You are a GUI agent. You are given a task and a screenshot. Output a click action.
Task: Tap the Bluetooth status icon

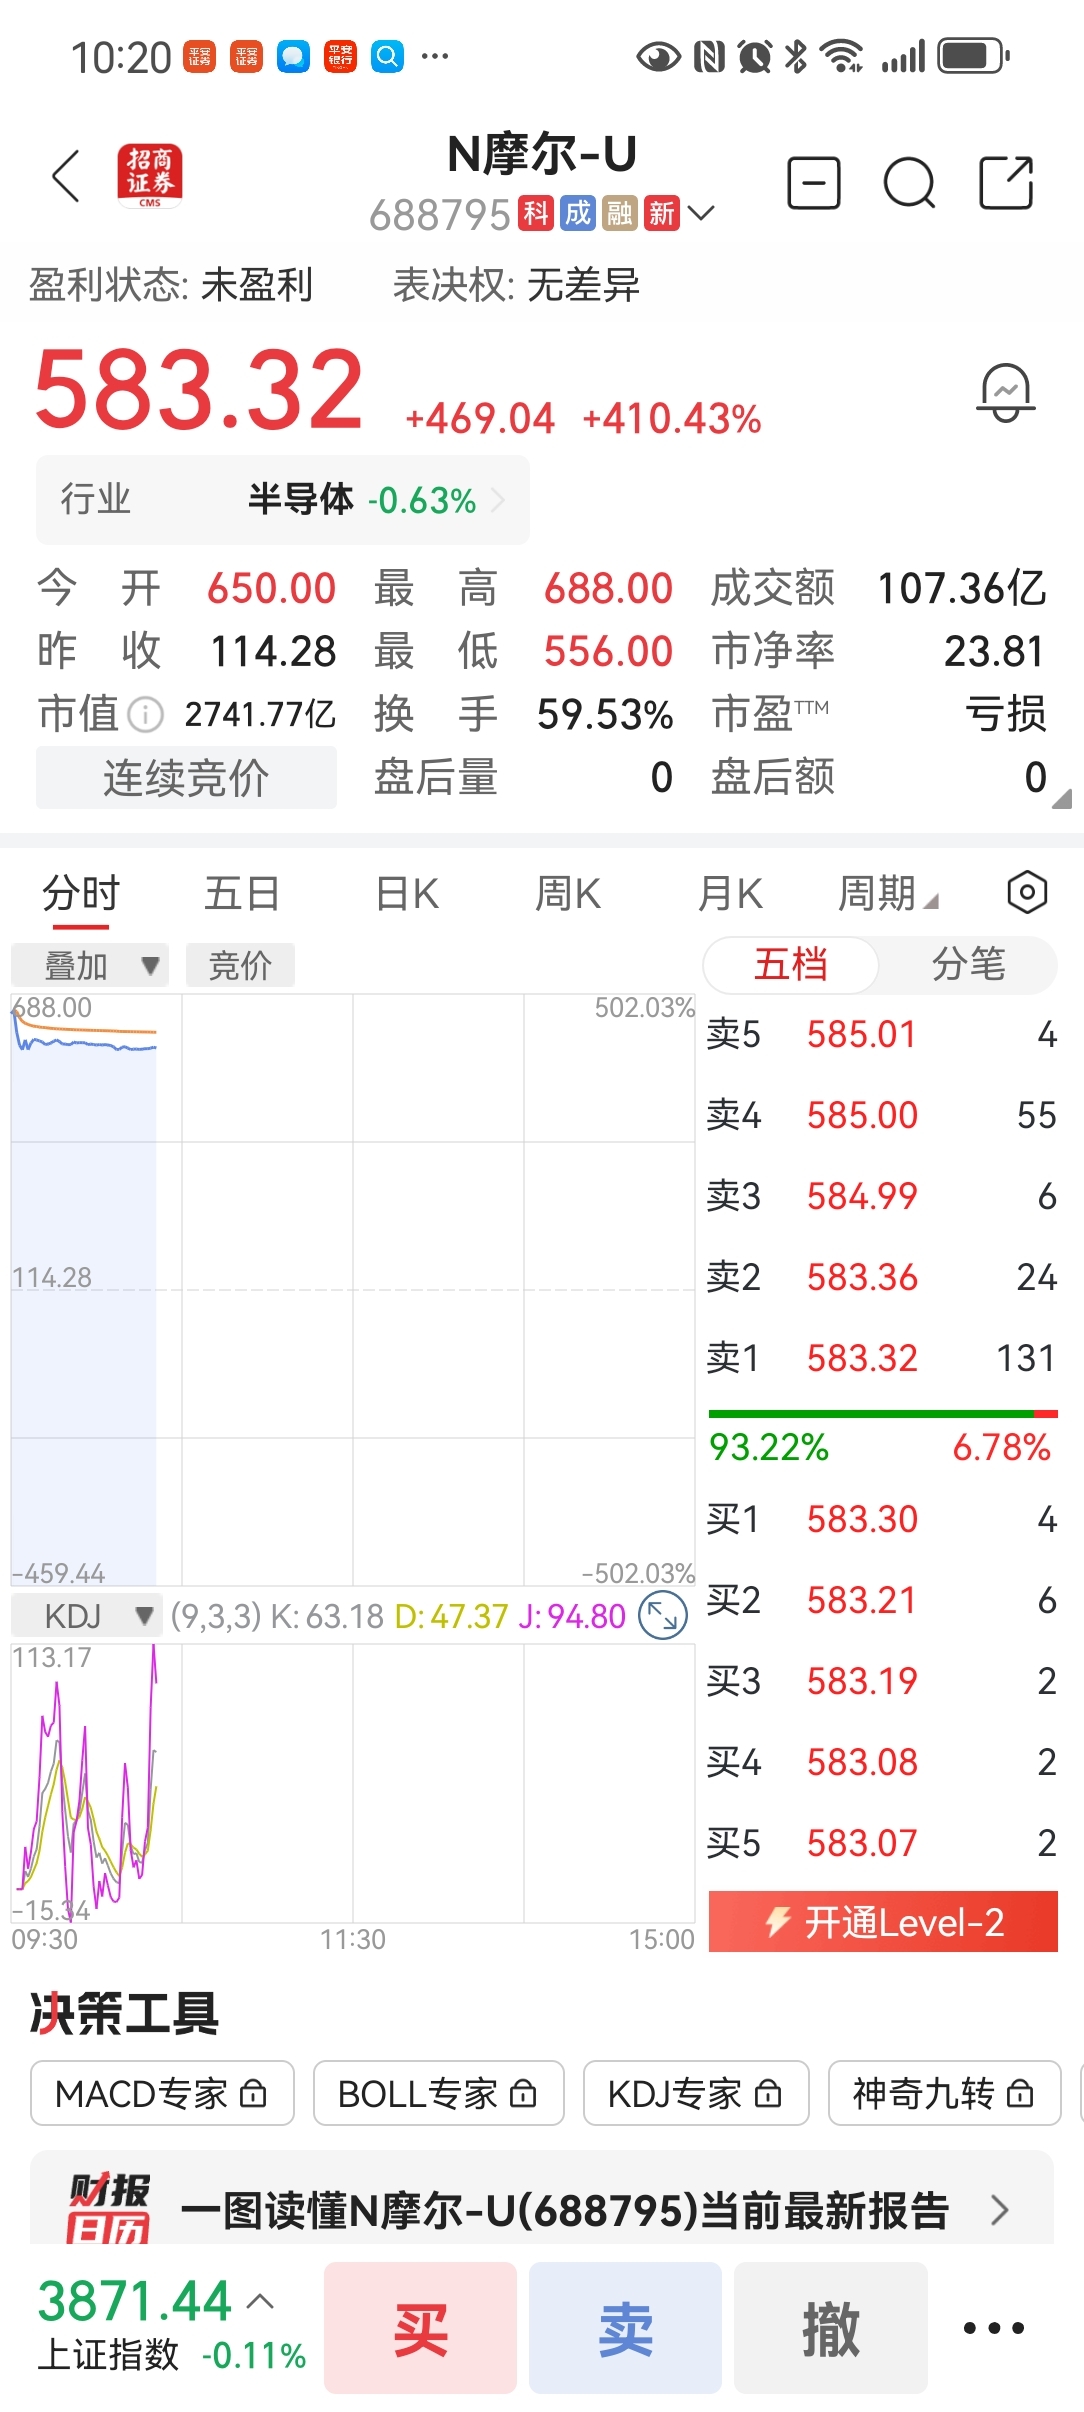[795, 57]
